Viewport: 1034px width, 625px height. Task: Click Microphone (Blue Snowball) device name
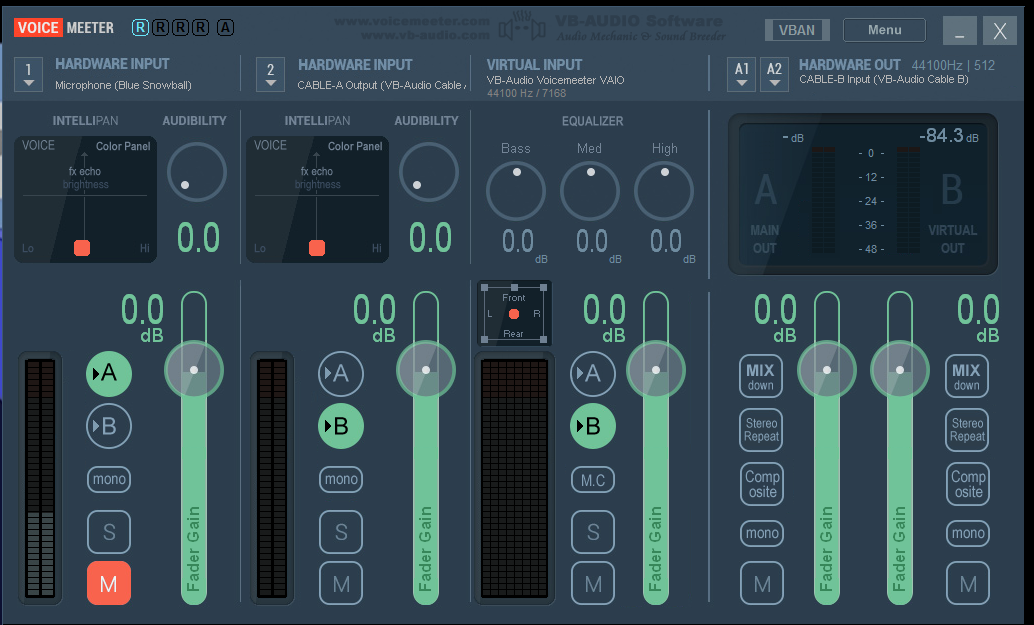[x=123, y=85]
